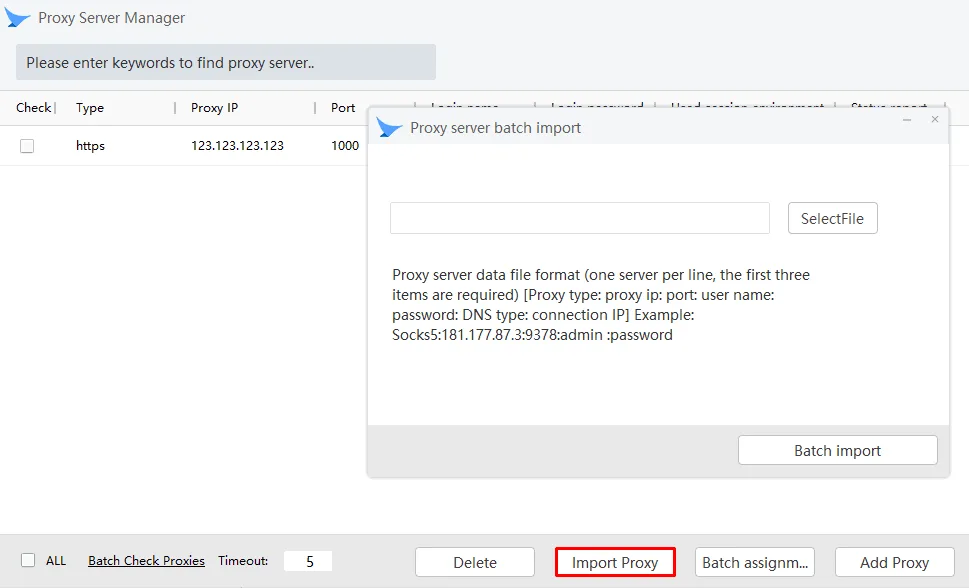Click the Import Proxy button
Image resolution: width=969 pixels, height=588 pixels.
(615, 562)
